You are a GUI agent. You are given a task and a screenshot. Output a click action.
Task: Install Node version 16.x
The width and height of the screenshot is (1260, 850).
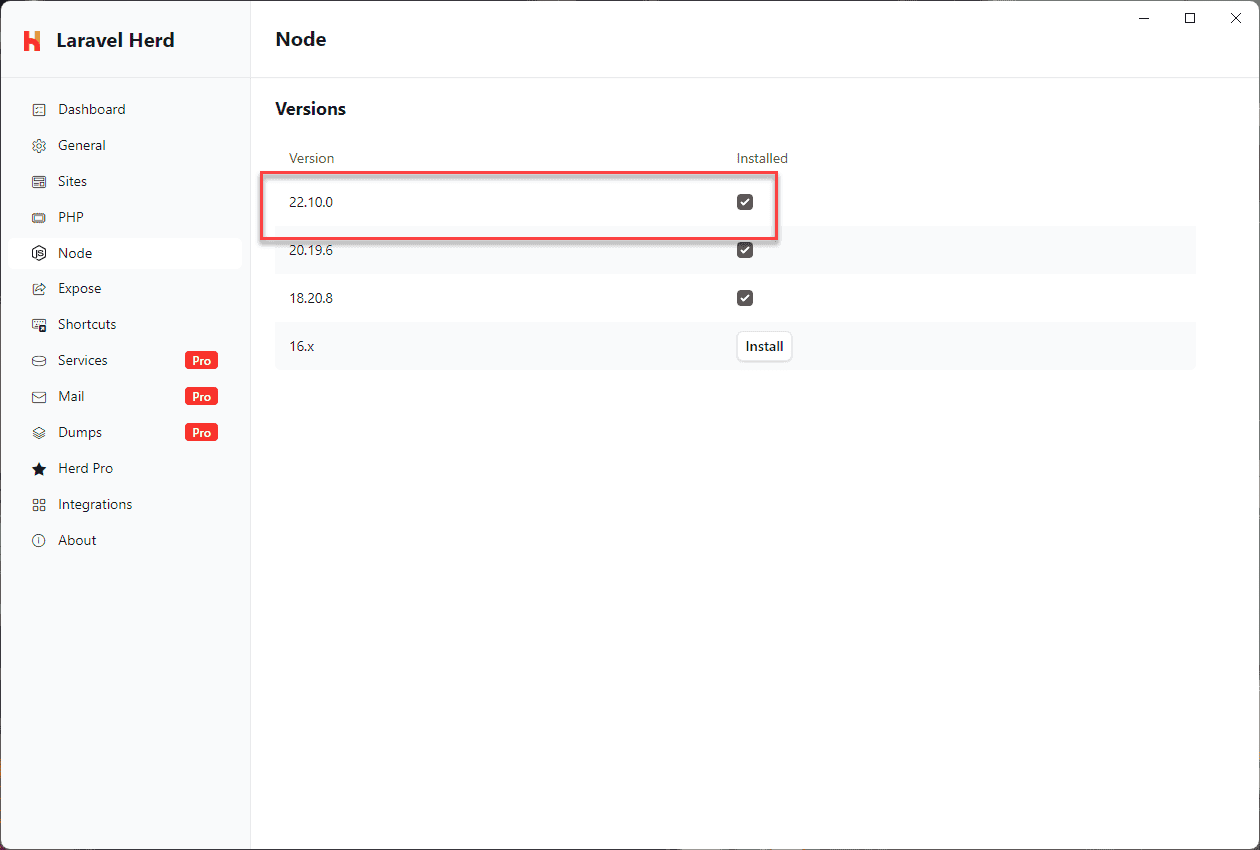coord(764,346)
